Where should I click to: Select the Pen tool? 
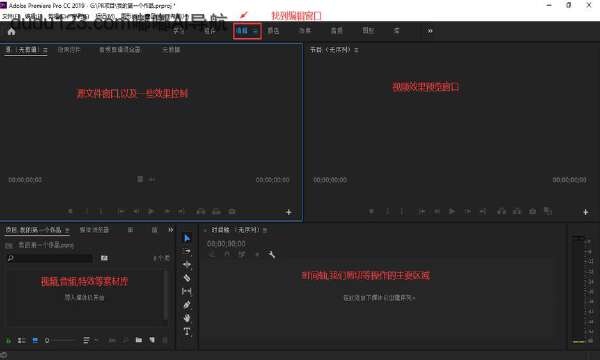(187, 305)
